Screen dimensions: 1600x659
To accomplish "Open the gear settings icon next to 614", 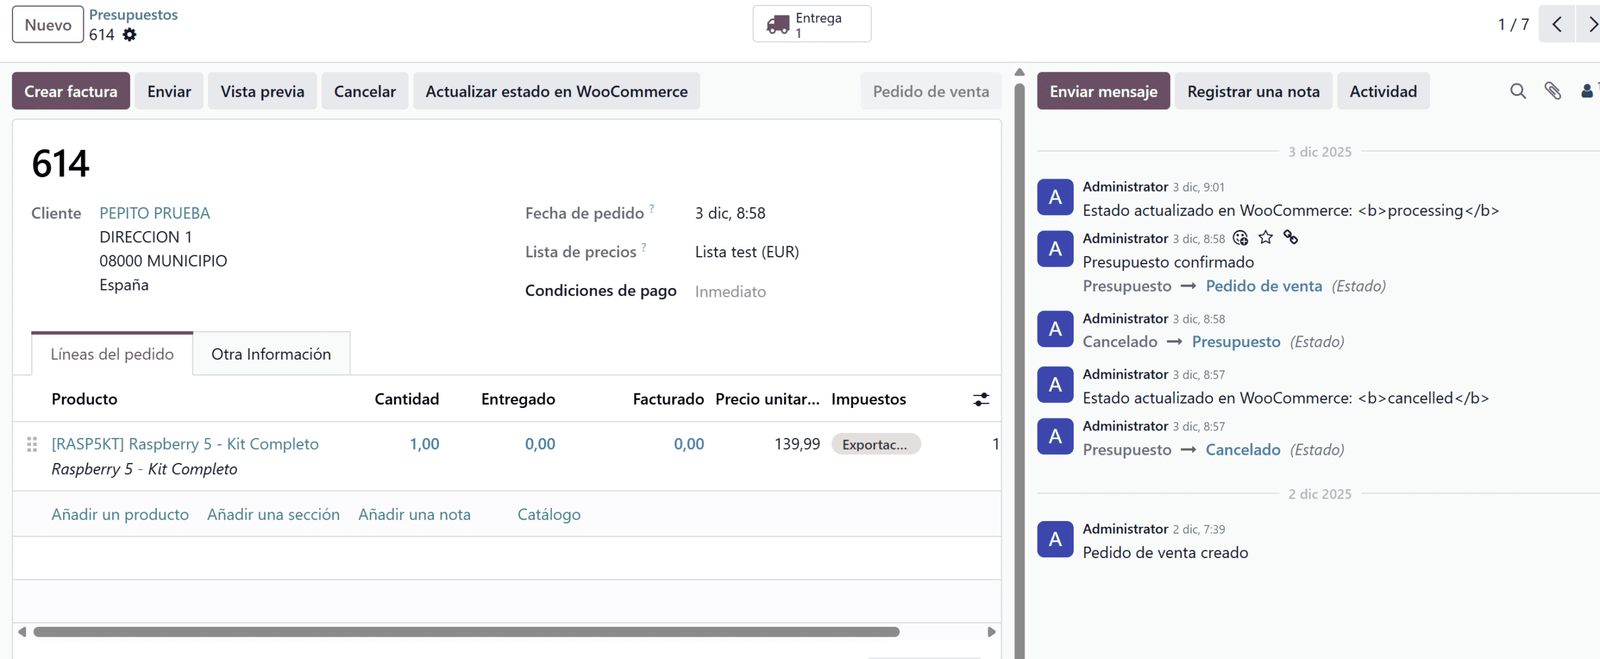I will (129, 35).
